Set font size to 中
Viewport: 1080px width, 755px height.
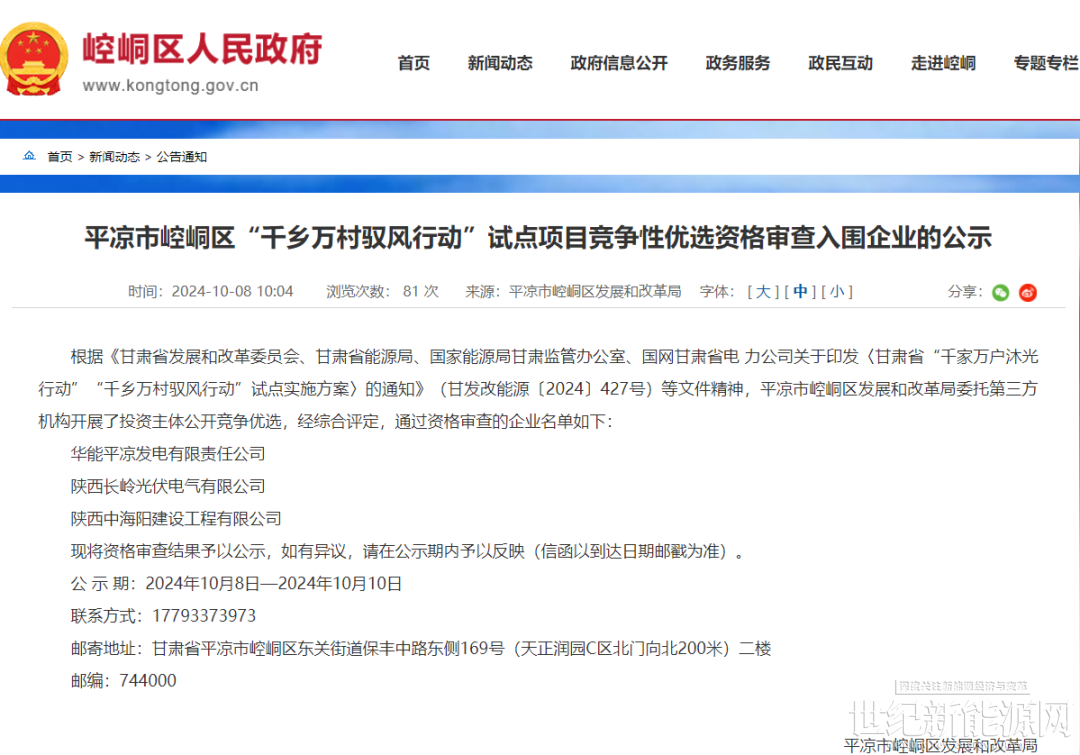tap(800, 291)
